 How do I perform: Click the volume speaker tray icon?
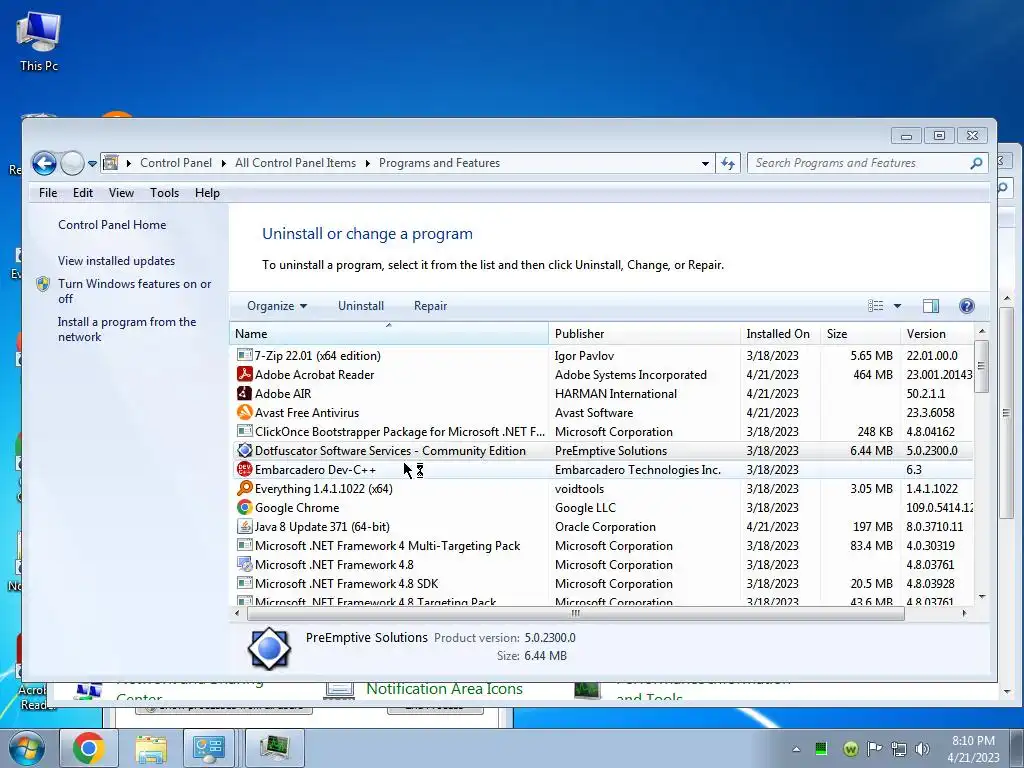click(922, 749)
